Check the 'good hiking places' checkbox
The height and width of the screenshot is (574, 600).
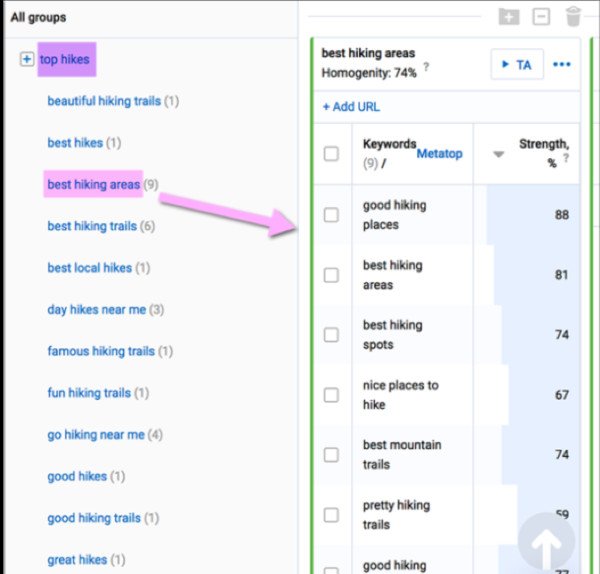[x=331, y=215]
